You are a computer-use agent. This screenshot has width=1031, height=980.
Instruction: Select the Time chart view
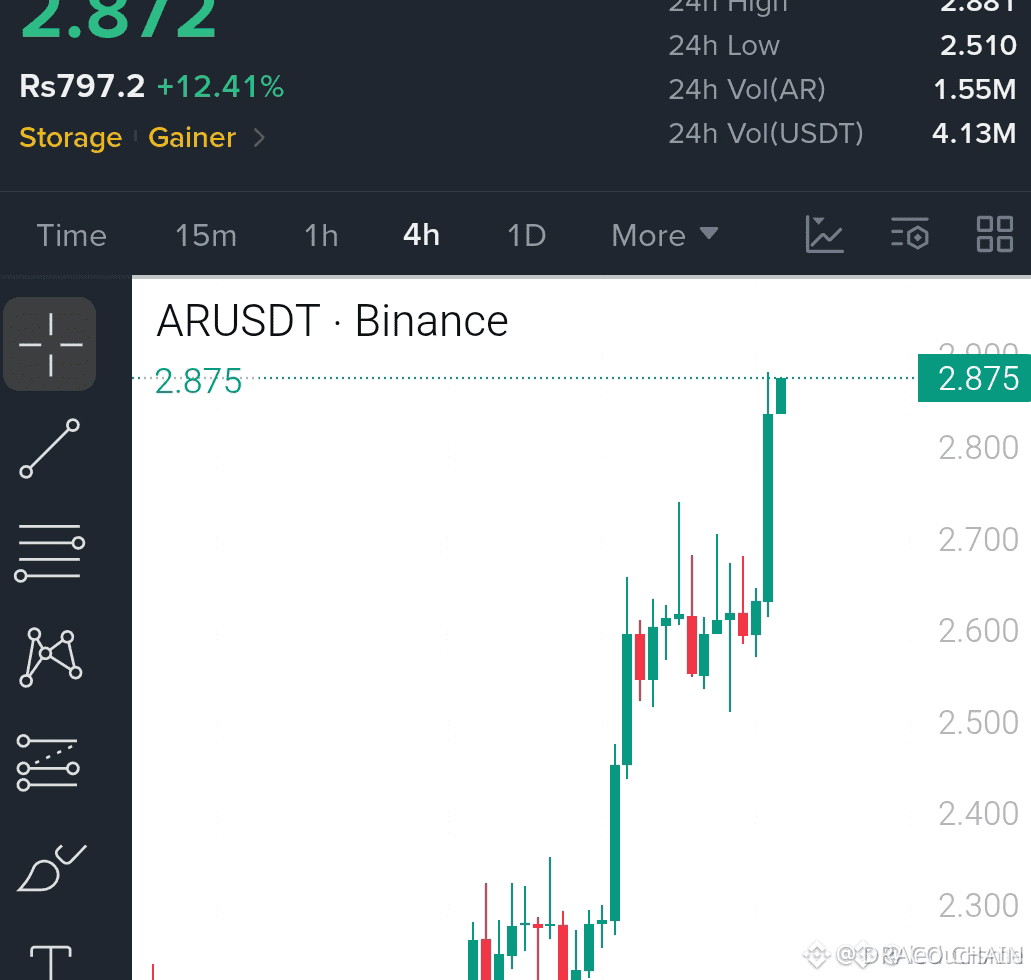[72, 235]
